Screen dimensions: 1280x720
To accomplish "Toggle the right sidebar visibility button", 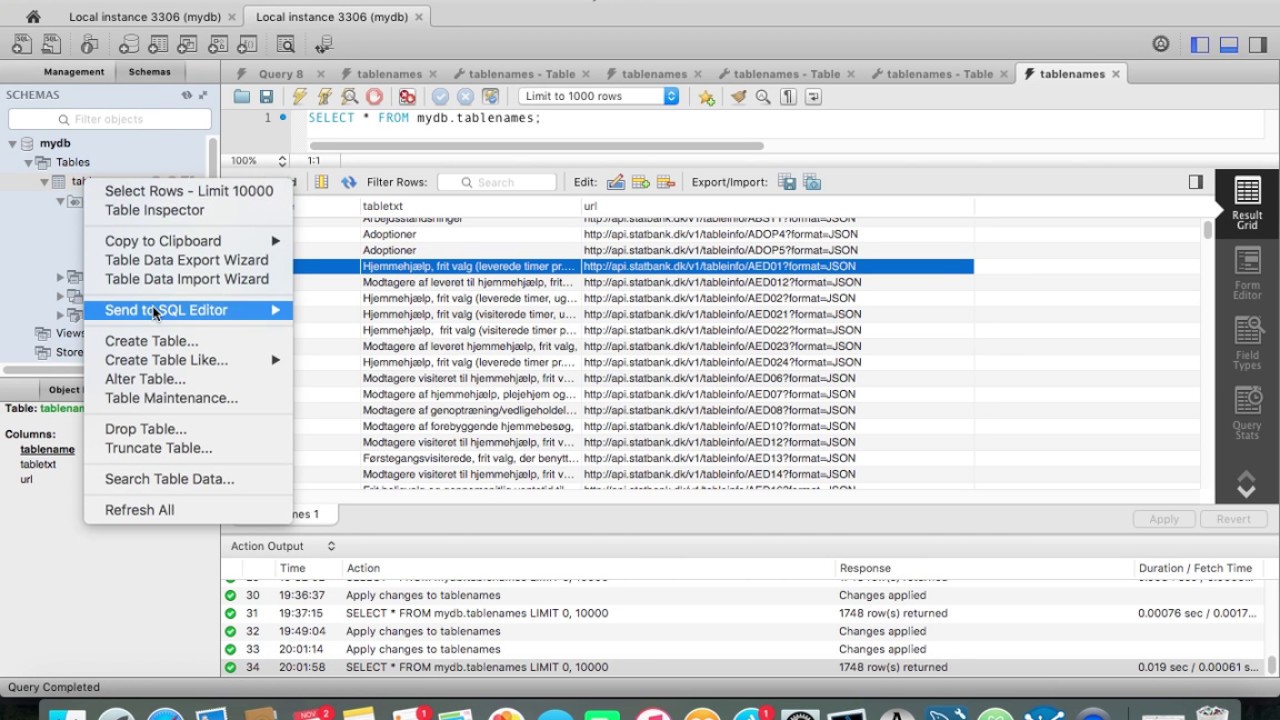I will [x=1258, y=44].
